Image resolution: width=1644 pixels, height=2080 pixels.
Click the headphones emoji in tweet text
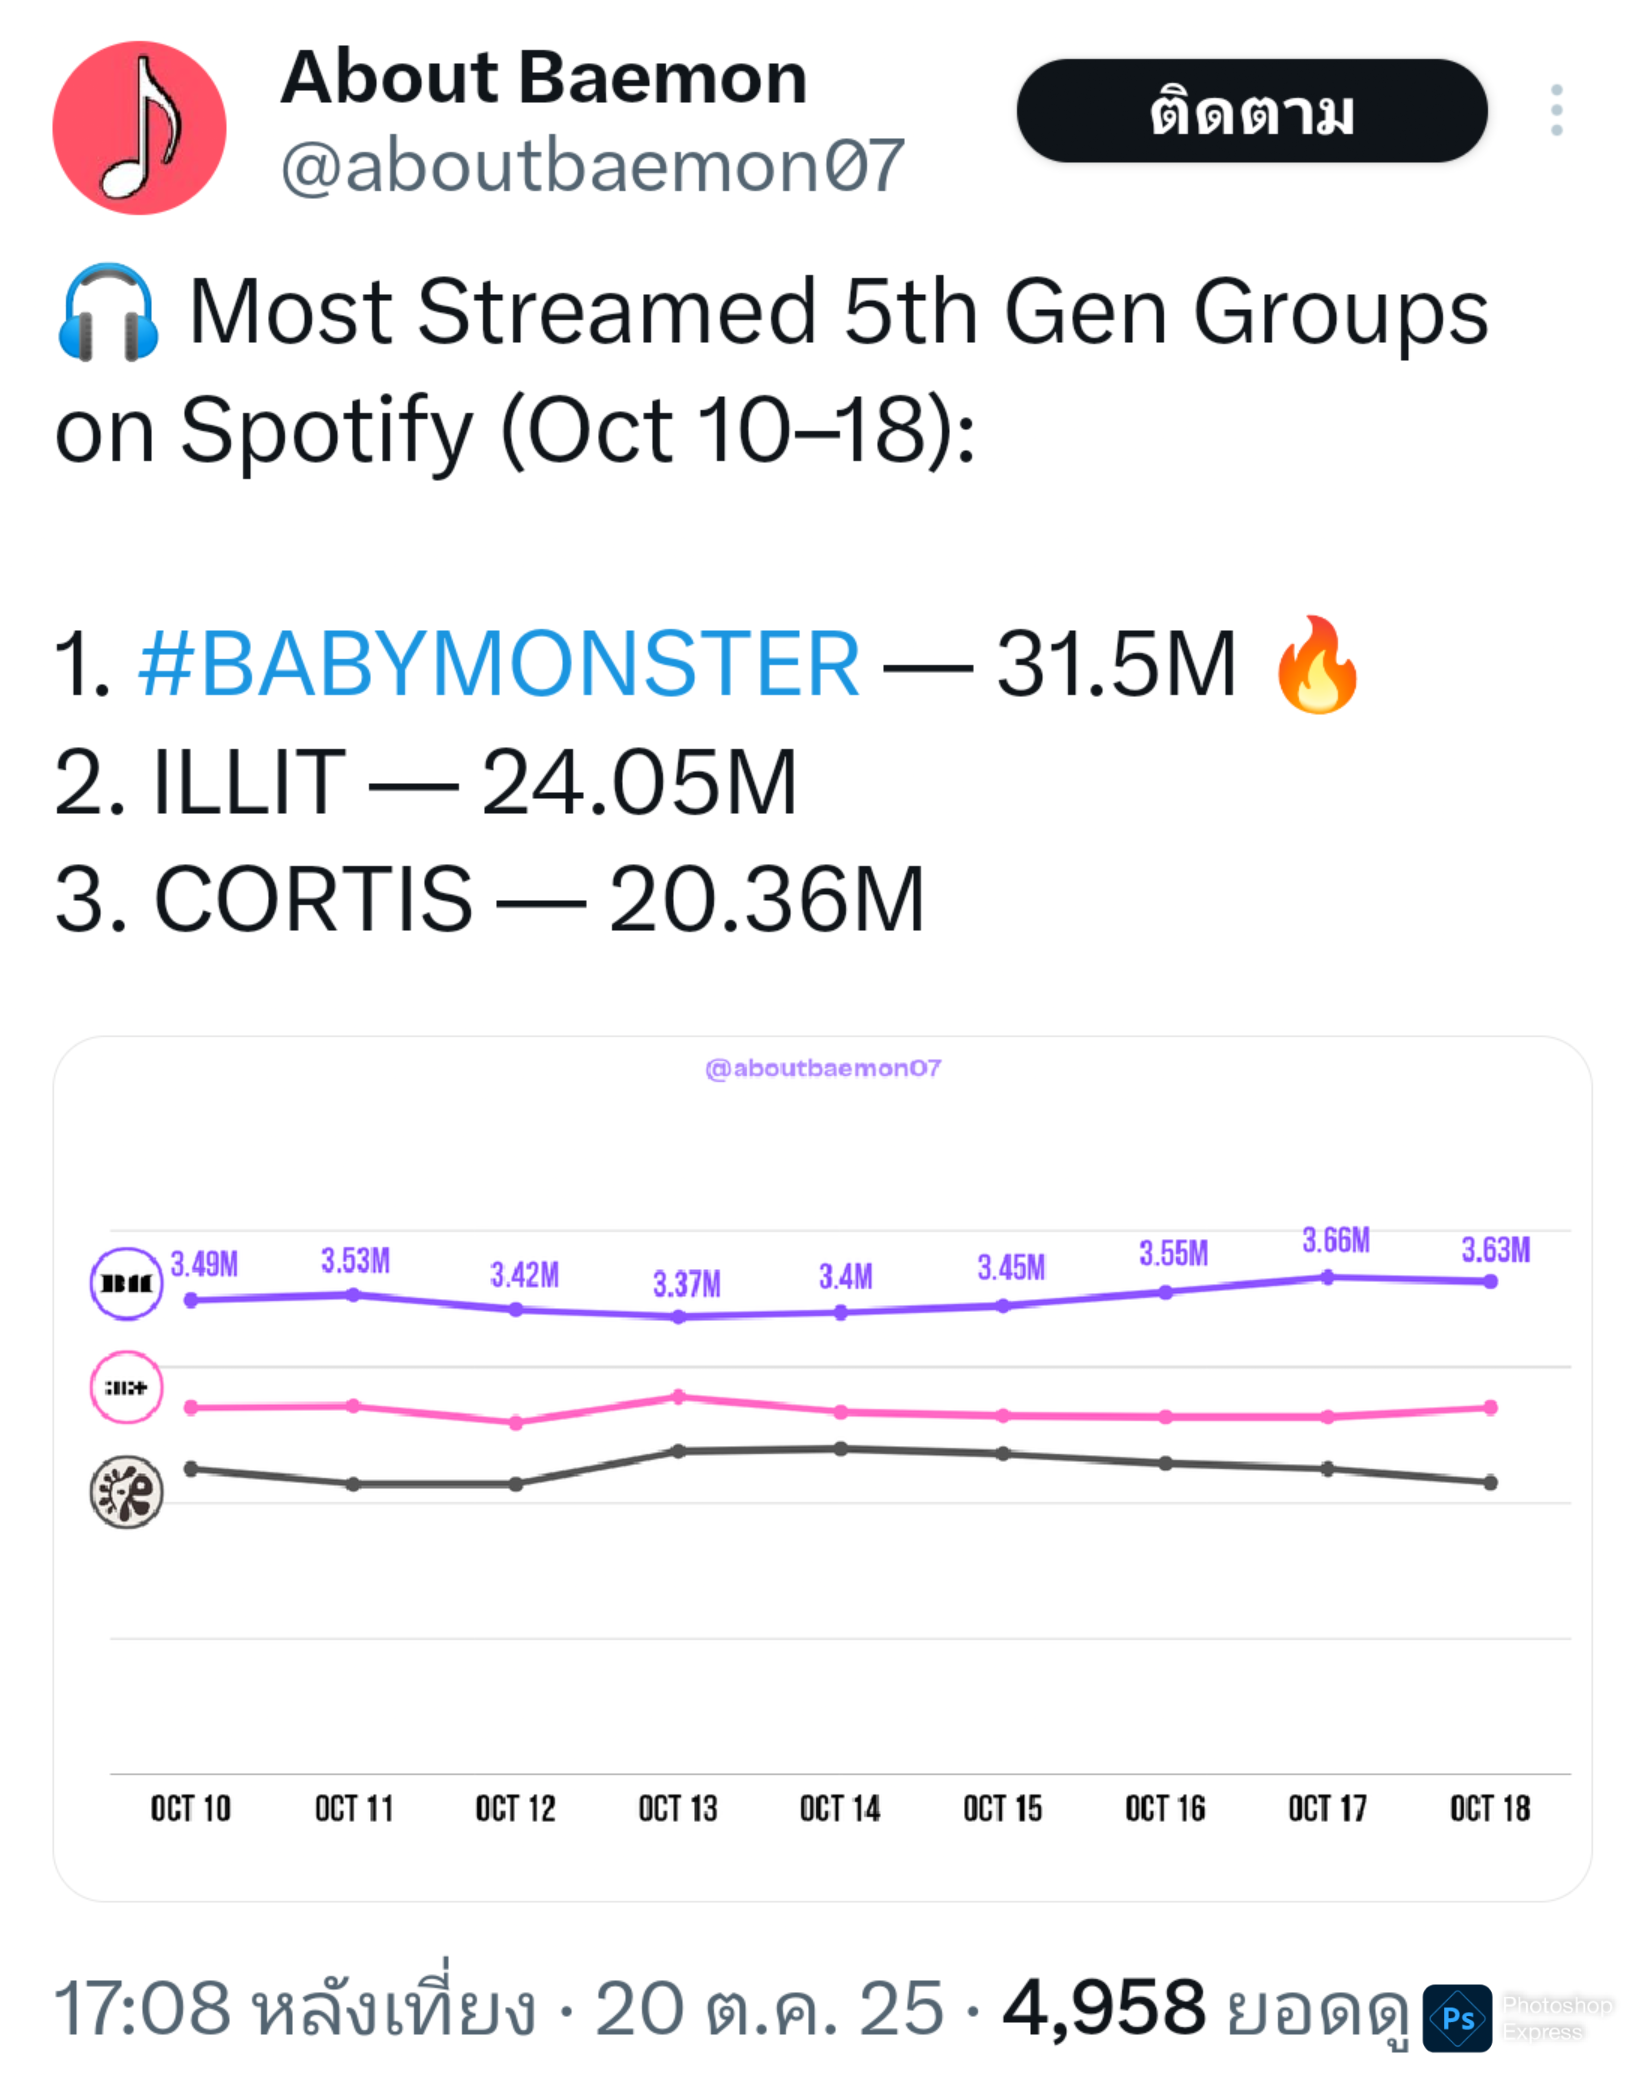(107, 313)
